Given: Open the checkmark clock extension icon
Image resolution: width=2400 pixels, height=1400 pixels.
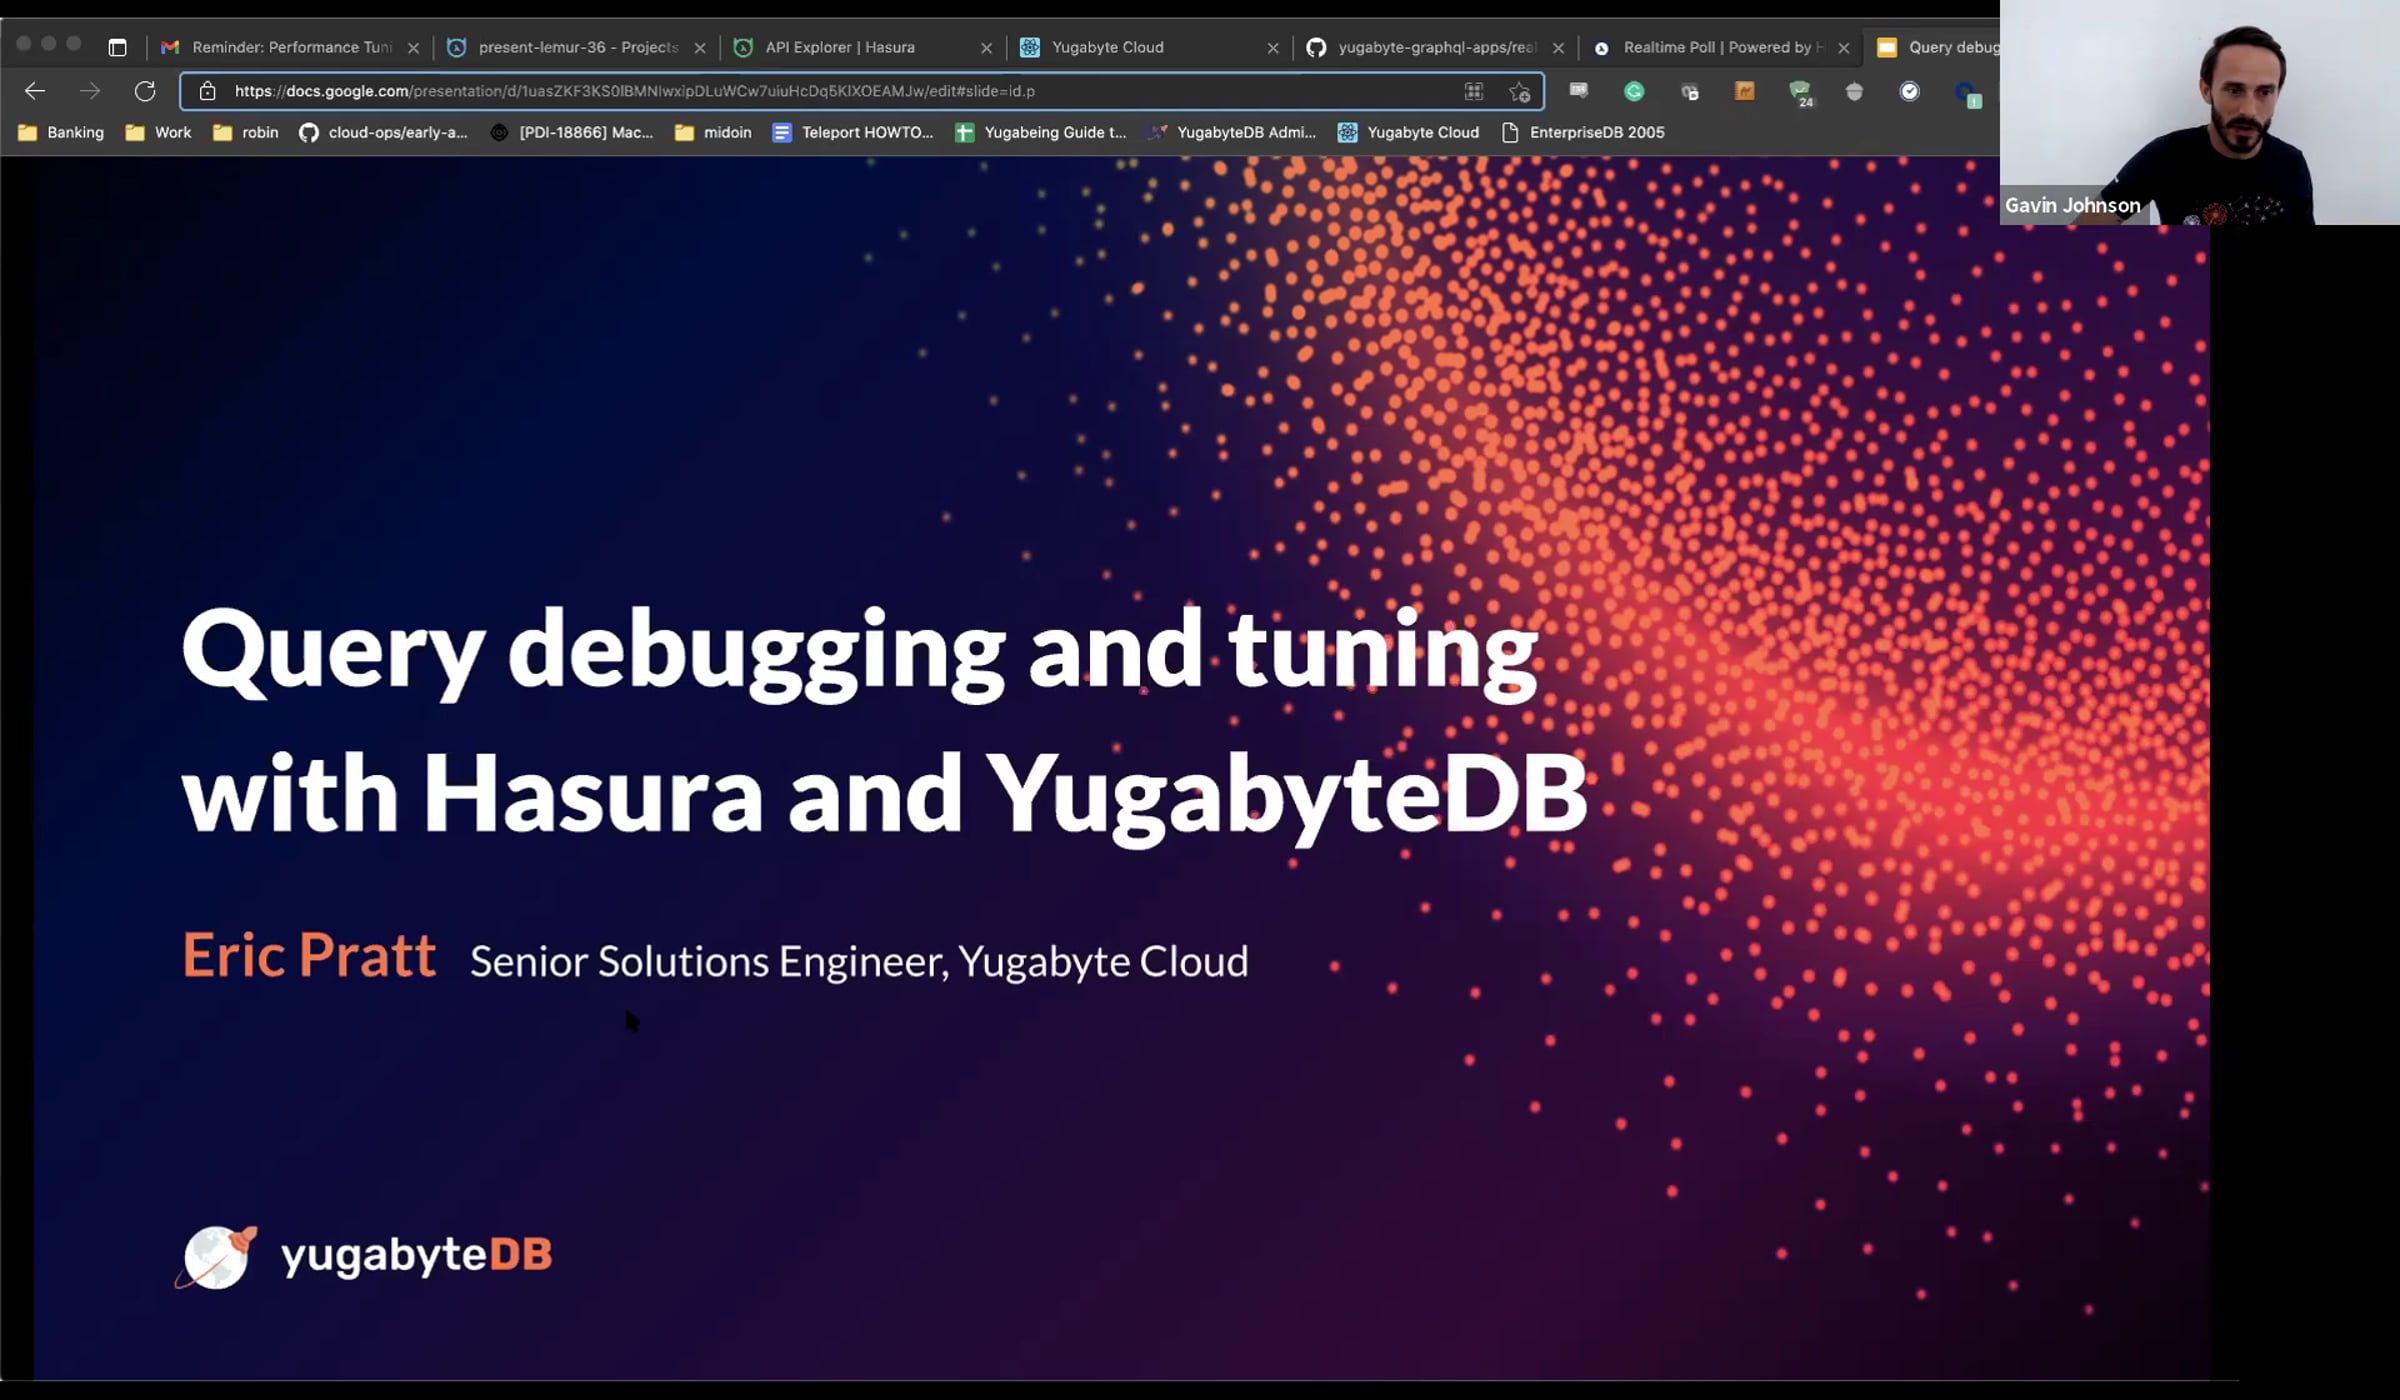Looking at the screenshot, I should point(1910,91).
